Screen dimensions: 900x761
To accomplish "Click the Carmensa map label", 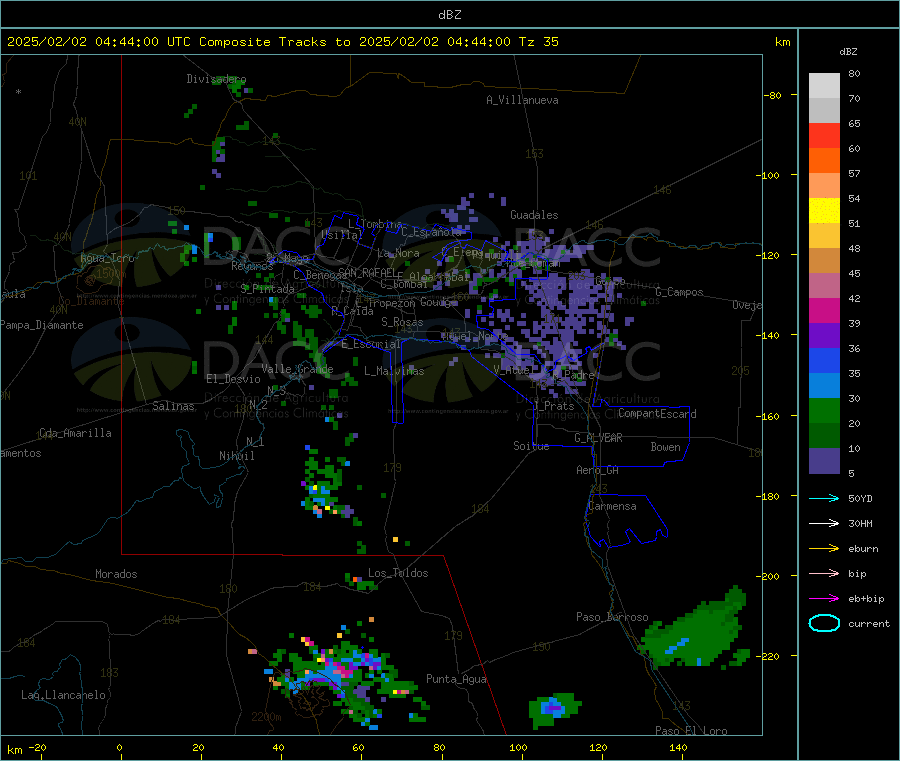I will pyautogui.click(x=612, y=506).
